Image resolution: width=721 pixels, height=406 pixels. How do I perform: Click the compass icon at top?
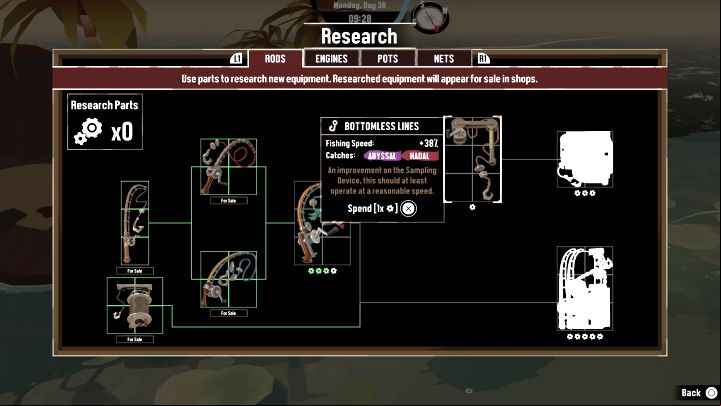click(x=430, y=17)
